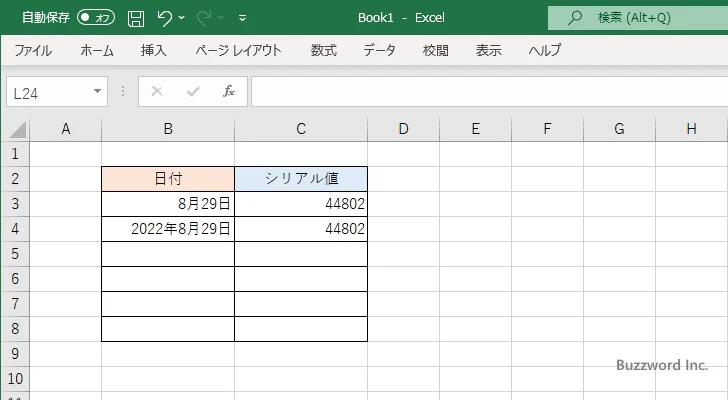
Task: Select column C header
Action: (x=301, y=129)
